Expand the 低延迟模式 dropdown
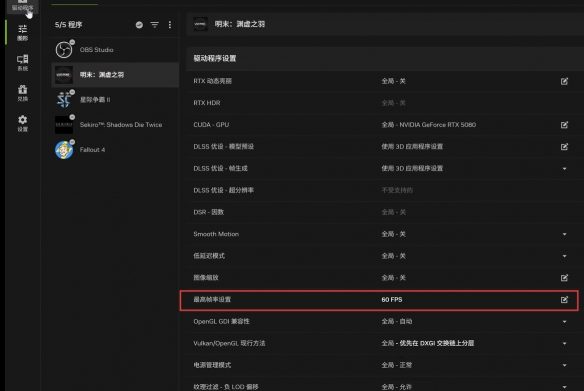Image resolution: width=584 pixels, height=391 pixels. 565,256
